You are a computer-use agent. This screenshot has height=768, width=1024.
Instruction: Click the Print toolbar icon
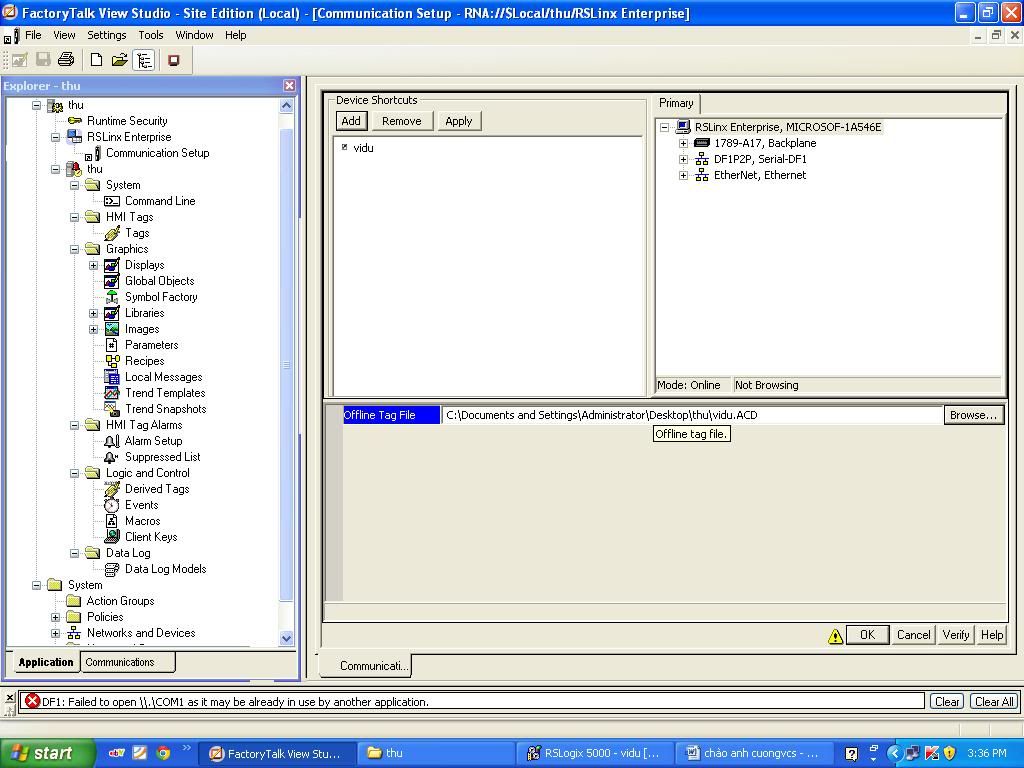tap(66, 59)
